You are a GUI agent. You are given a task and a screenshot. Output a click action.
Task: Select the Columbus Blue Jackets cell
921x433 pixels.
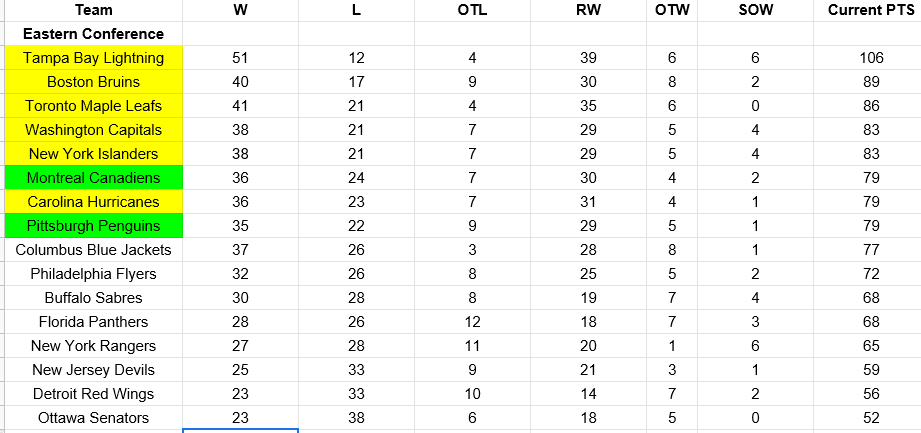click(94, 250)
